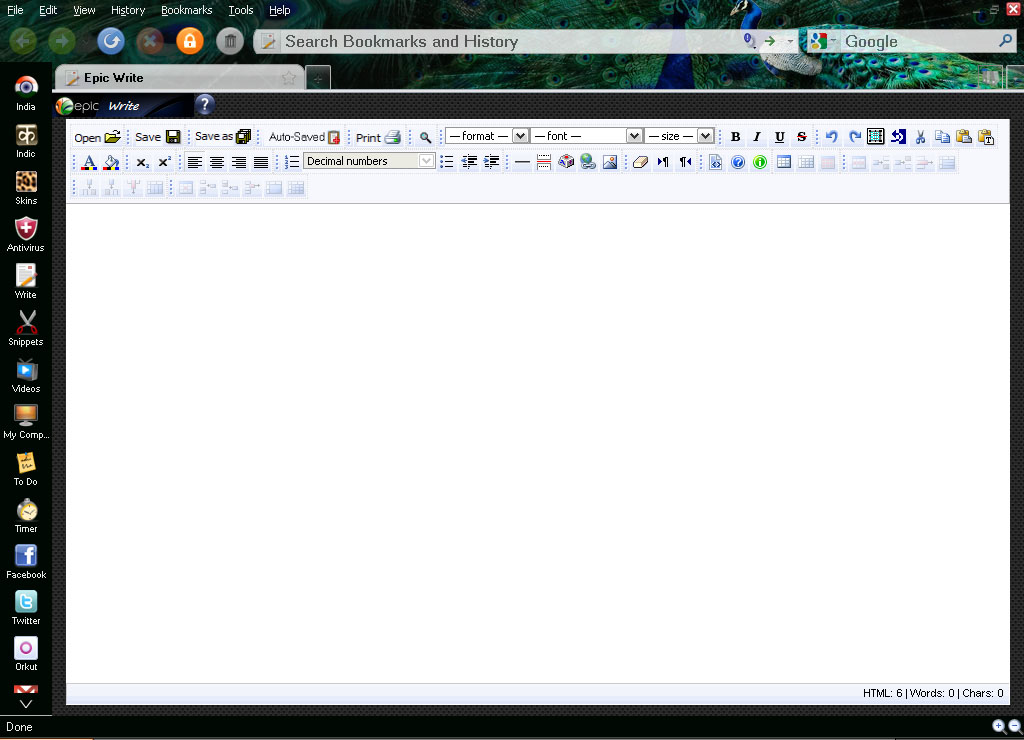Click the Save as button

coord(214,136)
